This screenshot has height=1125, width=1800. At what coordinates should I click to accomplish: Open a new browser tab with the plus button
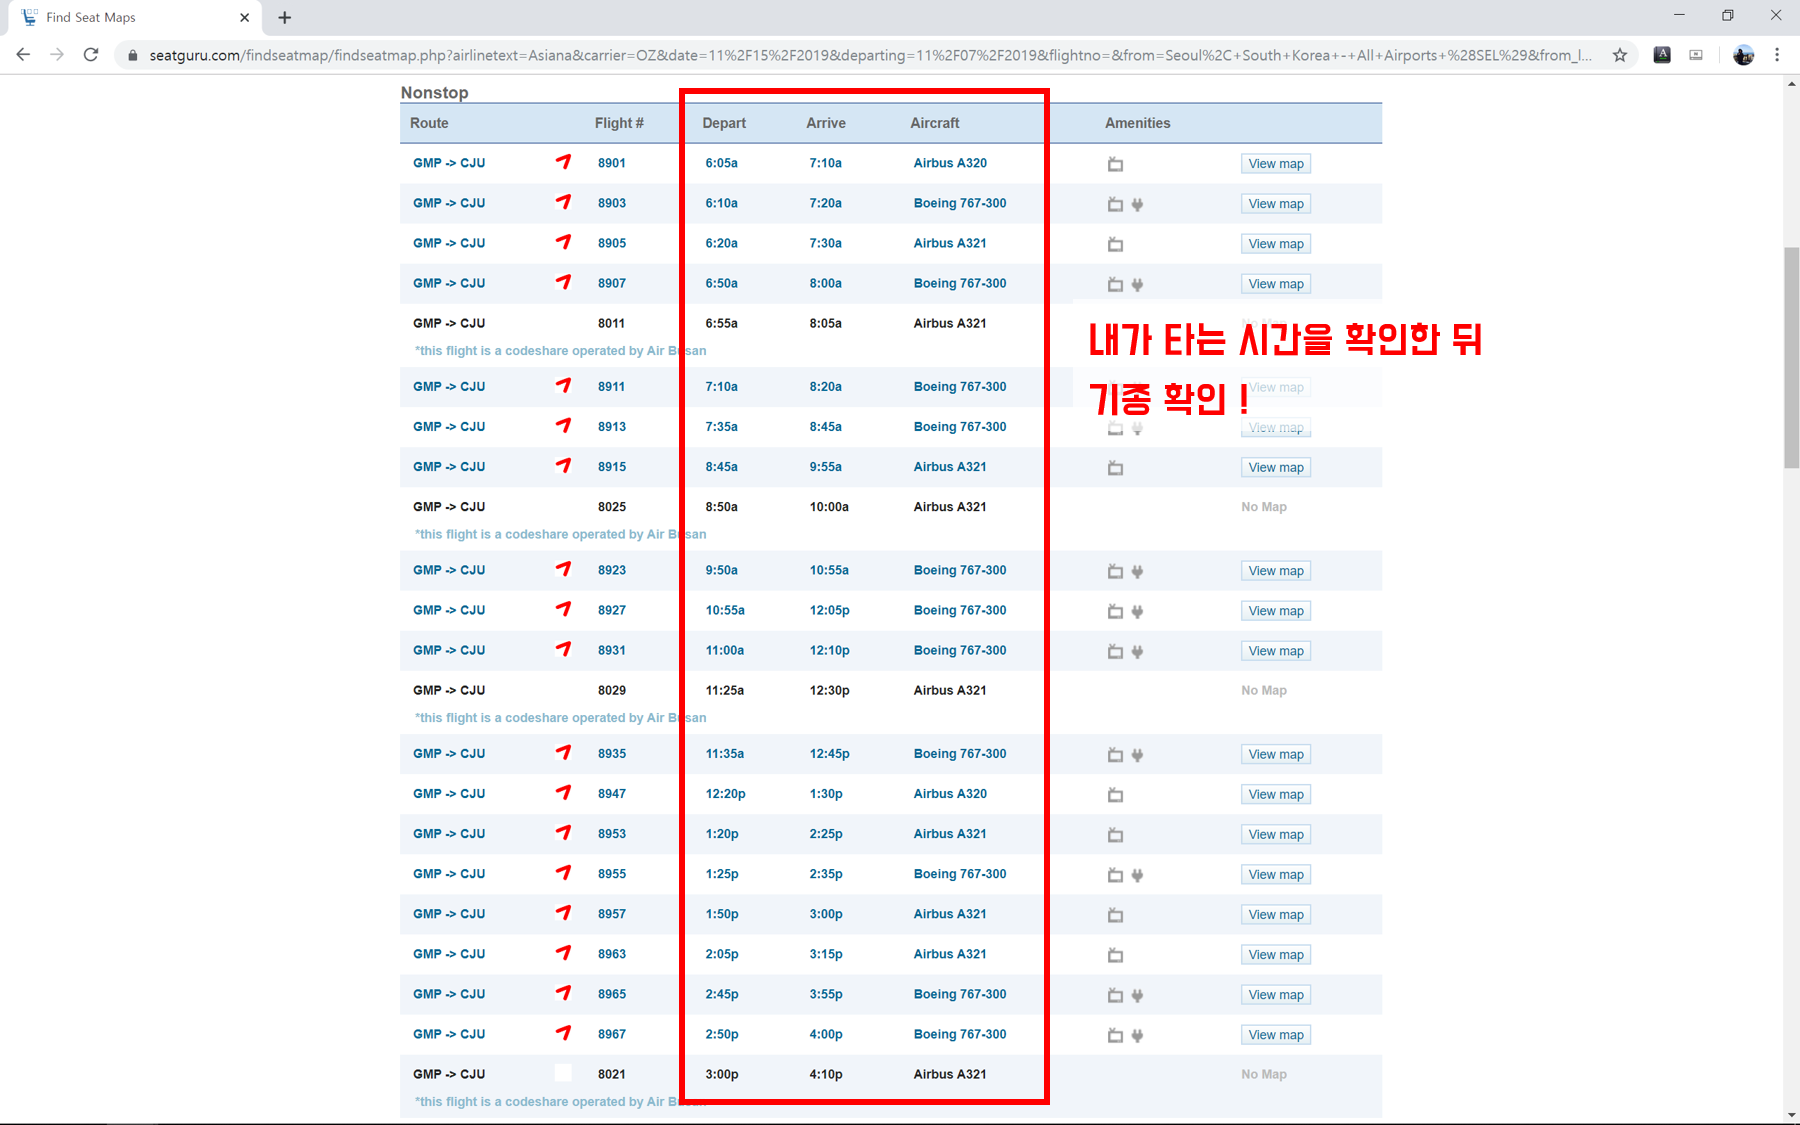coord(285,17)
